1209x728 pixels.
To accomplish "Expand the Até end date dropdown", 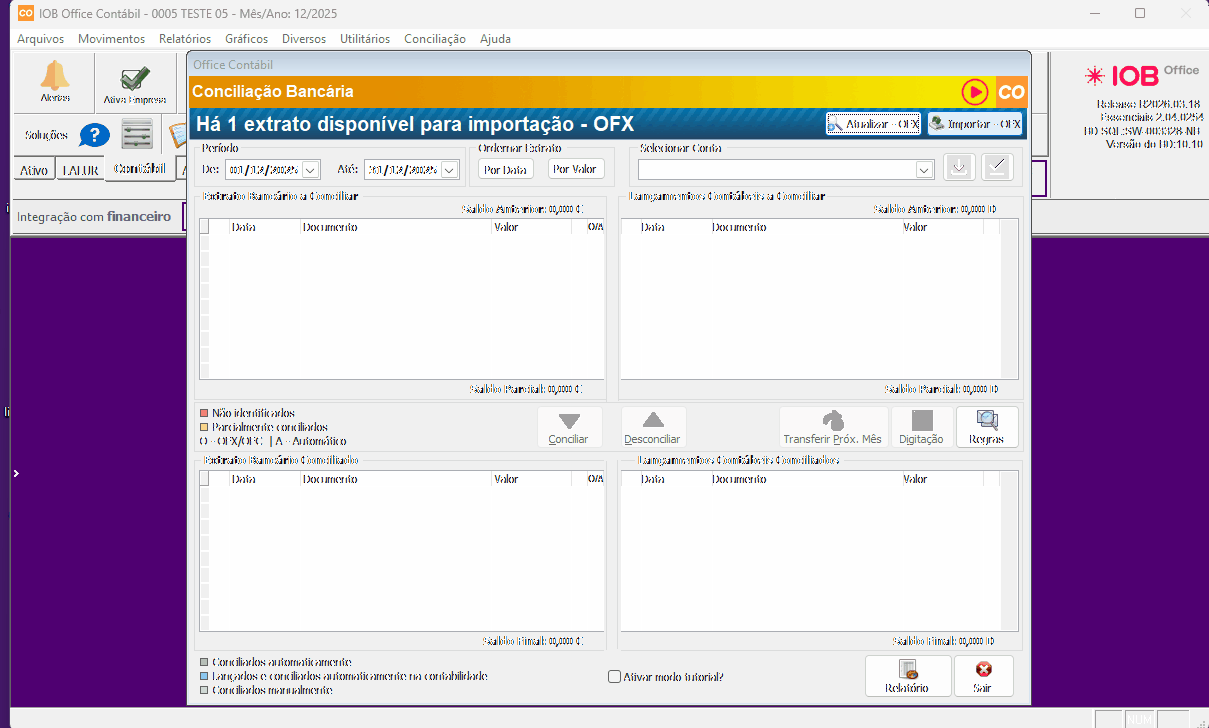I will [x=449, y=170].
